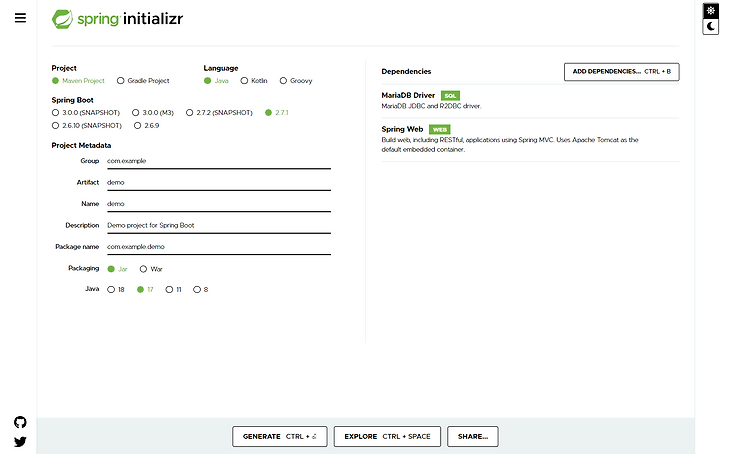This screenshot has height=454, width=750.
Task: Select Java version 11
Action: pyautogui.click(x=173, y=289)
